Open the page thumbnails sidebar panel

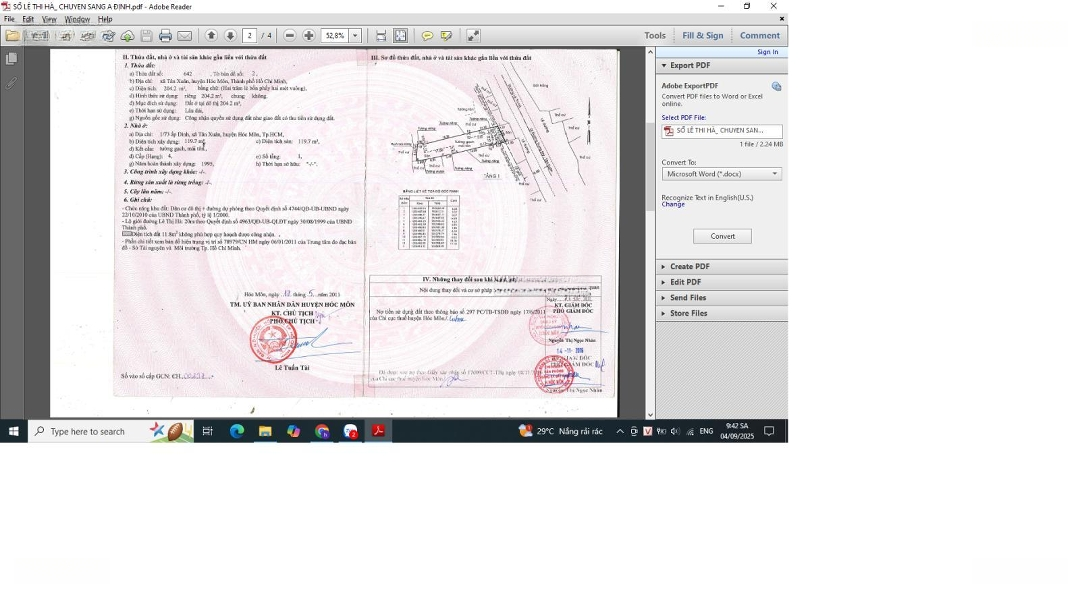11,59
